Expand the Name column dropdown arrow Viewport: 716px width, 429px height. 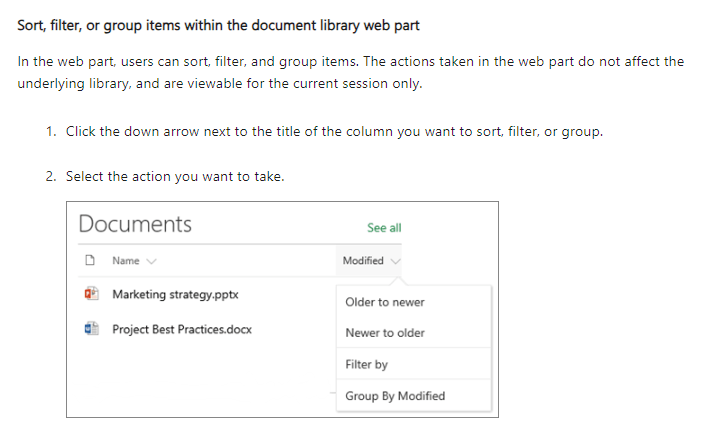click(x=151, y=261)
